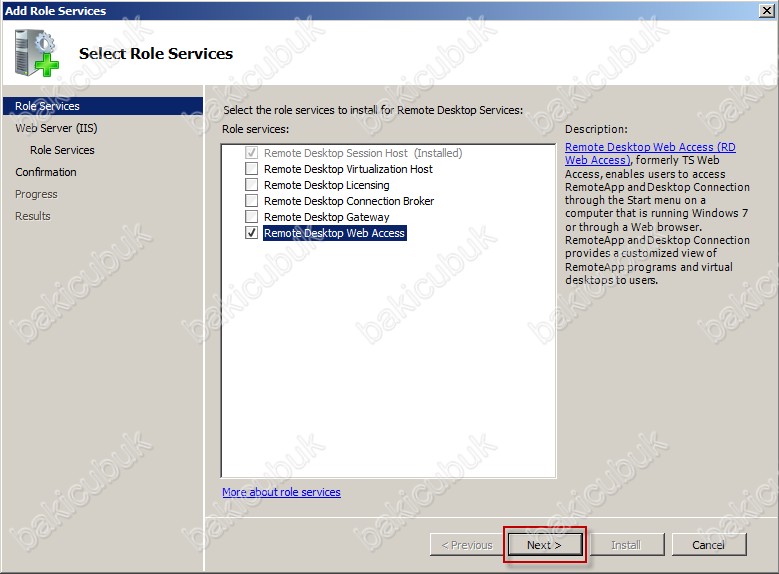Open Remote Desktop Web Access description link
The image size is (779, 574).
650,153
